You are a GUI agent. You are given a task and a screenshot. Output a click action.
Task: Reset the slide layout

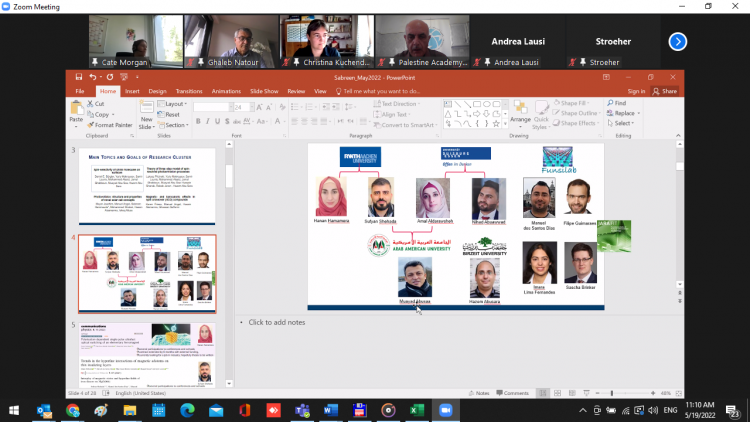[169, 114]
